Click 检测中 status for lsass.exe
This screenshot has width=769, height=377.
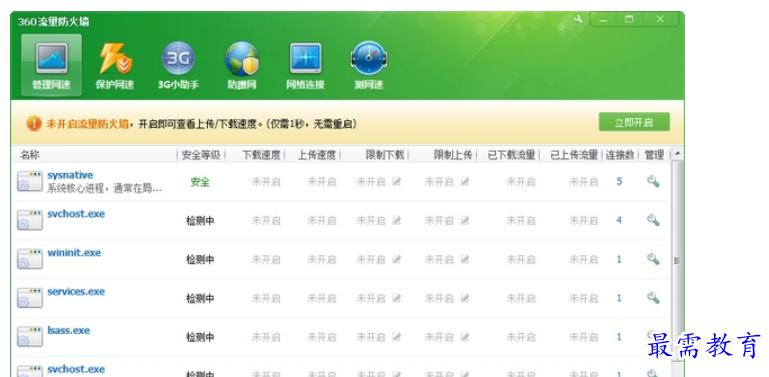point(200,337)
